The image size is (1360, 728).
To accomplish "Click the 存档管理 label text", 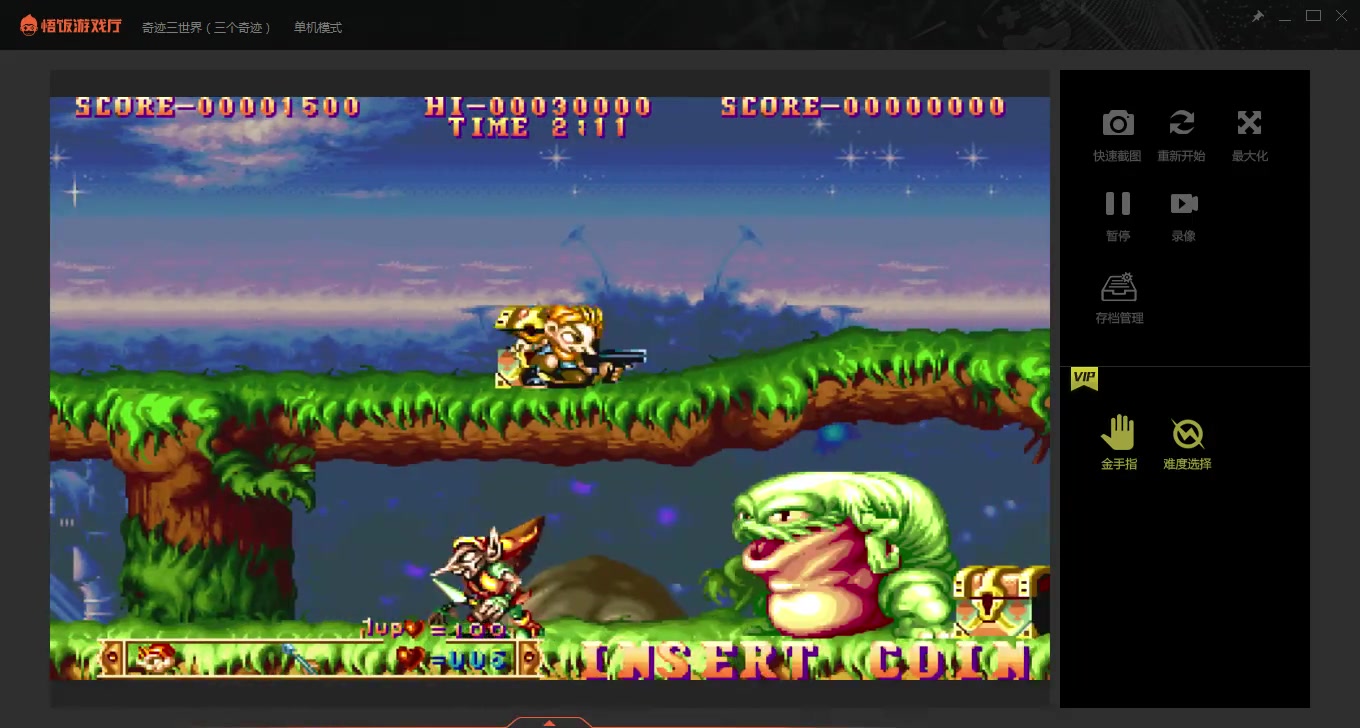I will click(x=1119, y=319).
